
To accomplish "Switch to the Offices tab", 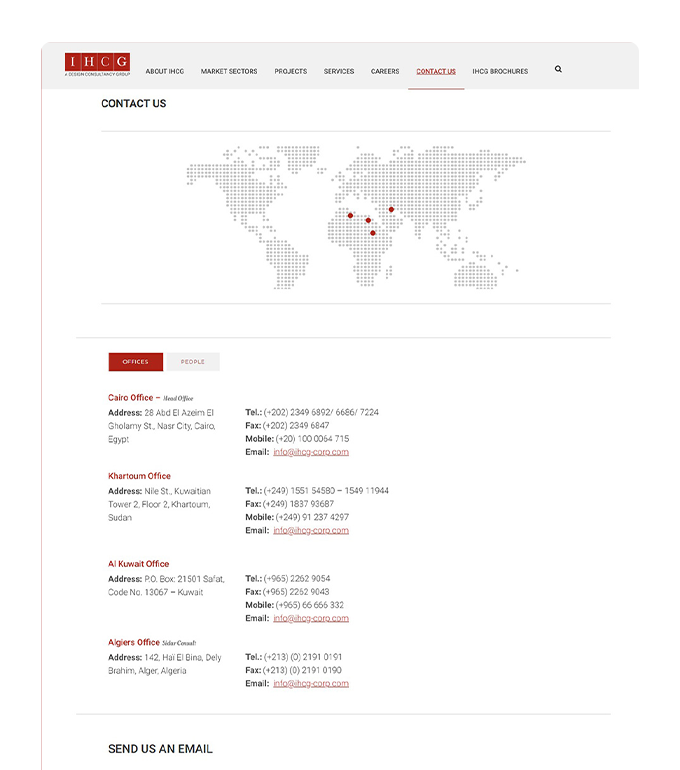I will 136,362.
